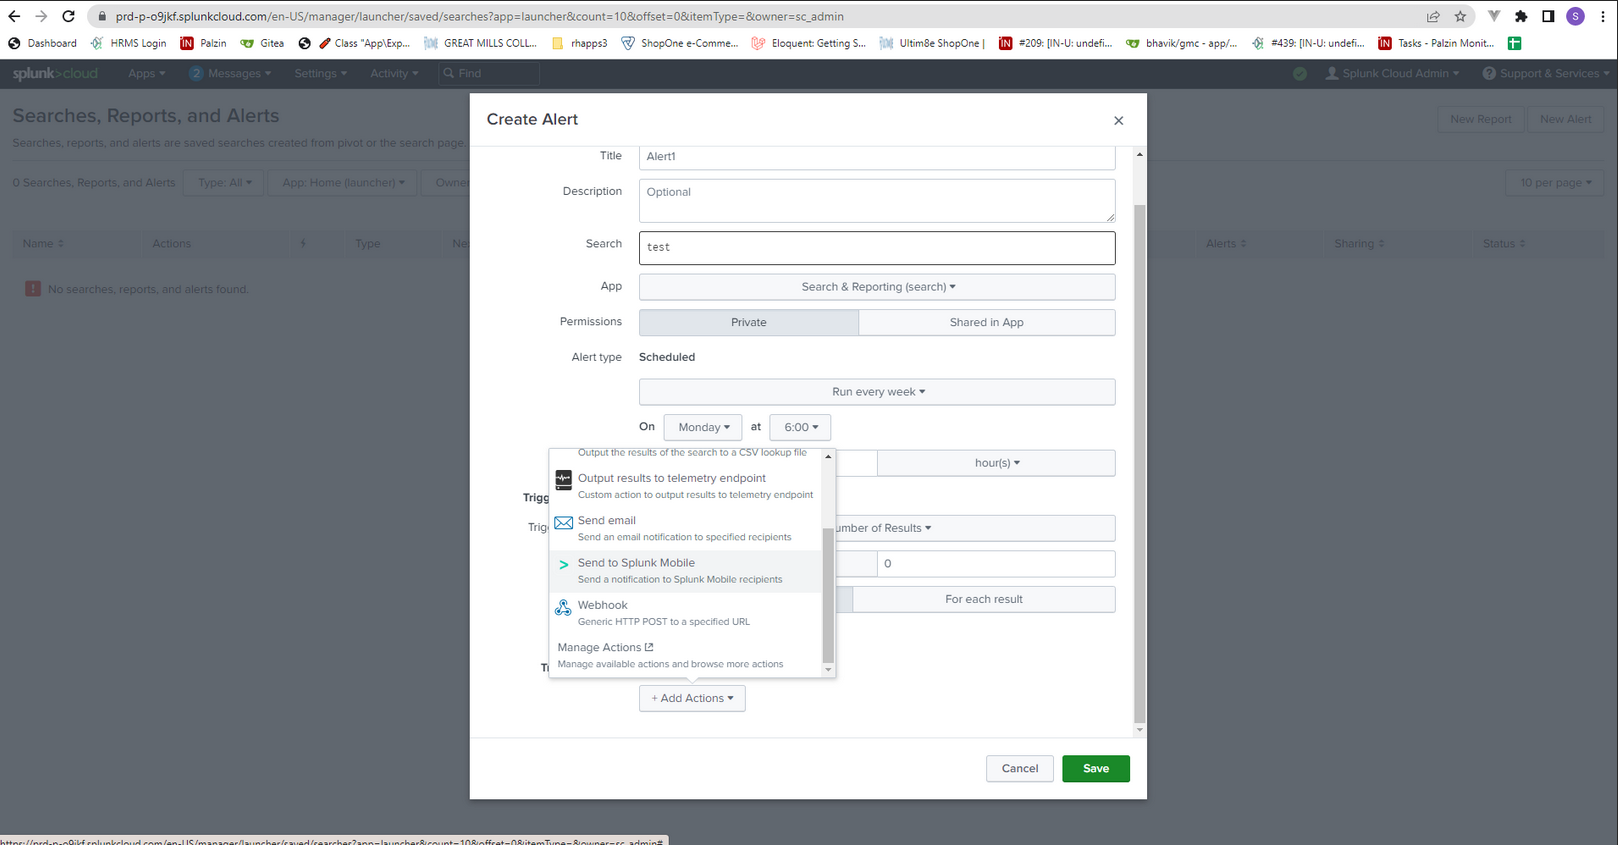Go back in browser history
The image size is (1618, 845).
pyautogui.click(x=14, y=16)
